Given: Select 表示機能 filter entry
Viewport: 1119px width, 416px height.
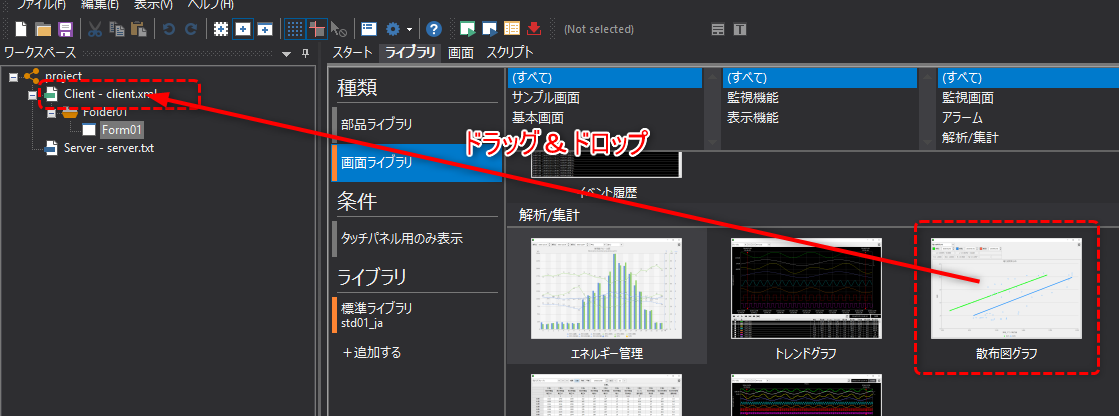Looking at the screenshot, I should tap(752, 118).
